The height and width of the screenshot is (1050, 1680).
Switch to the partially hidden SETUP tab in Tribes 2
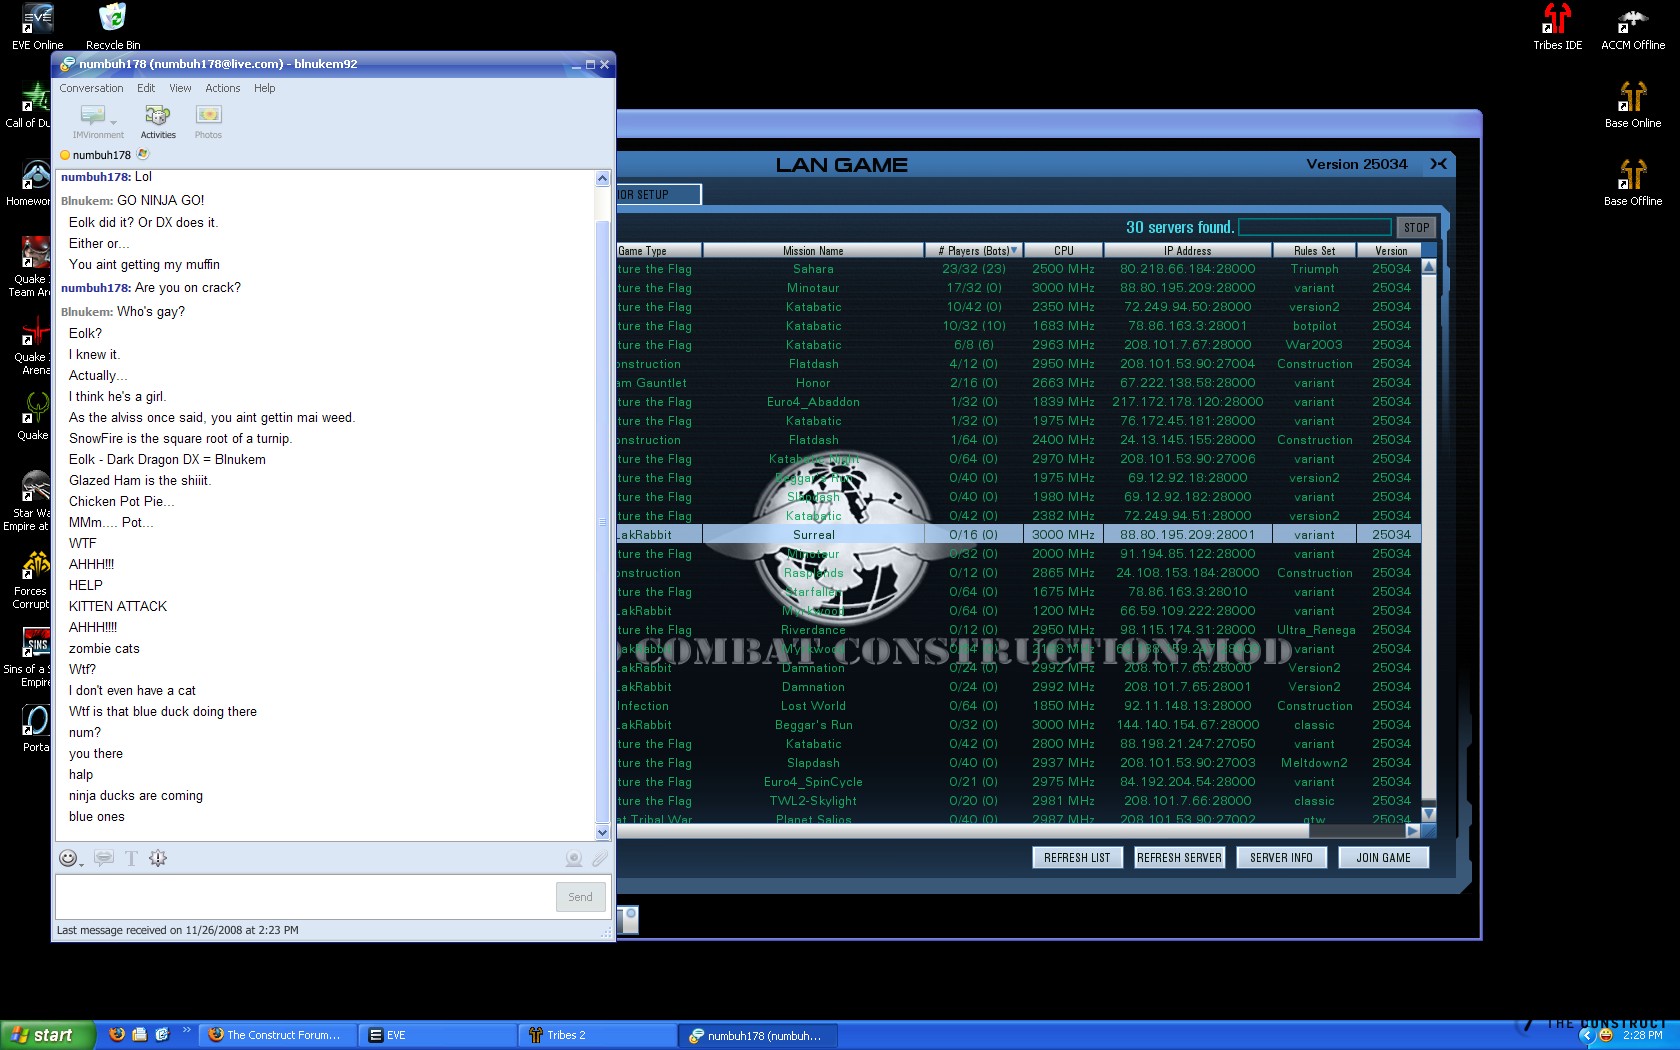pos(658,194)
